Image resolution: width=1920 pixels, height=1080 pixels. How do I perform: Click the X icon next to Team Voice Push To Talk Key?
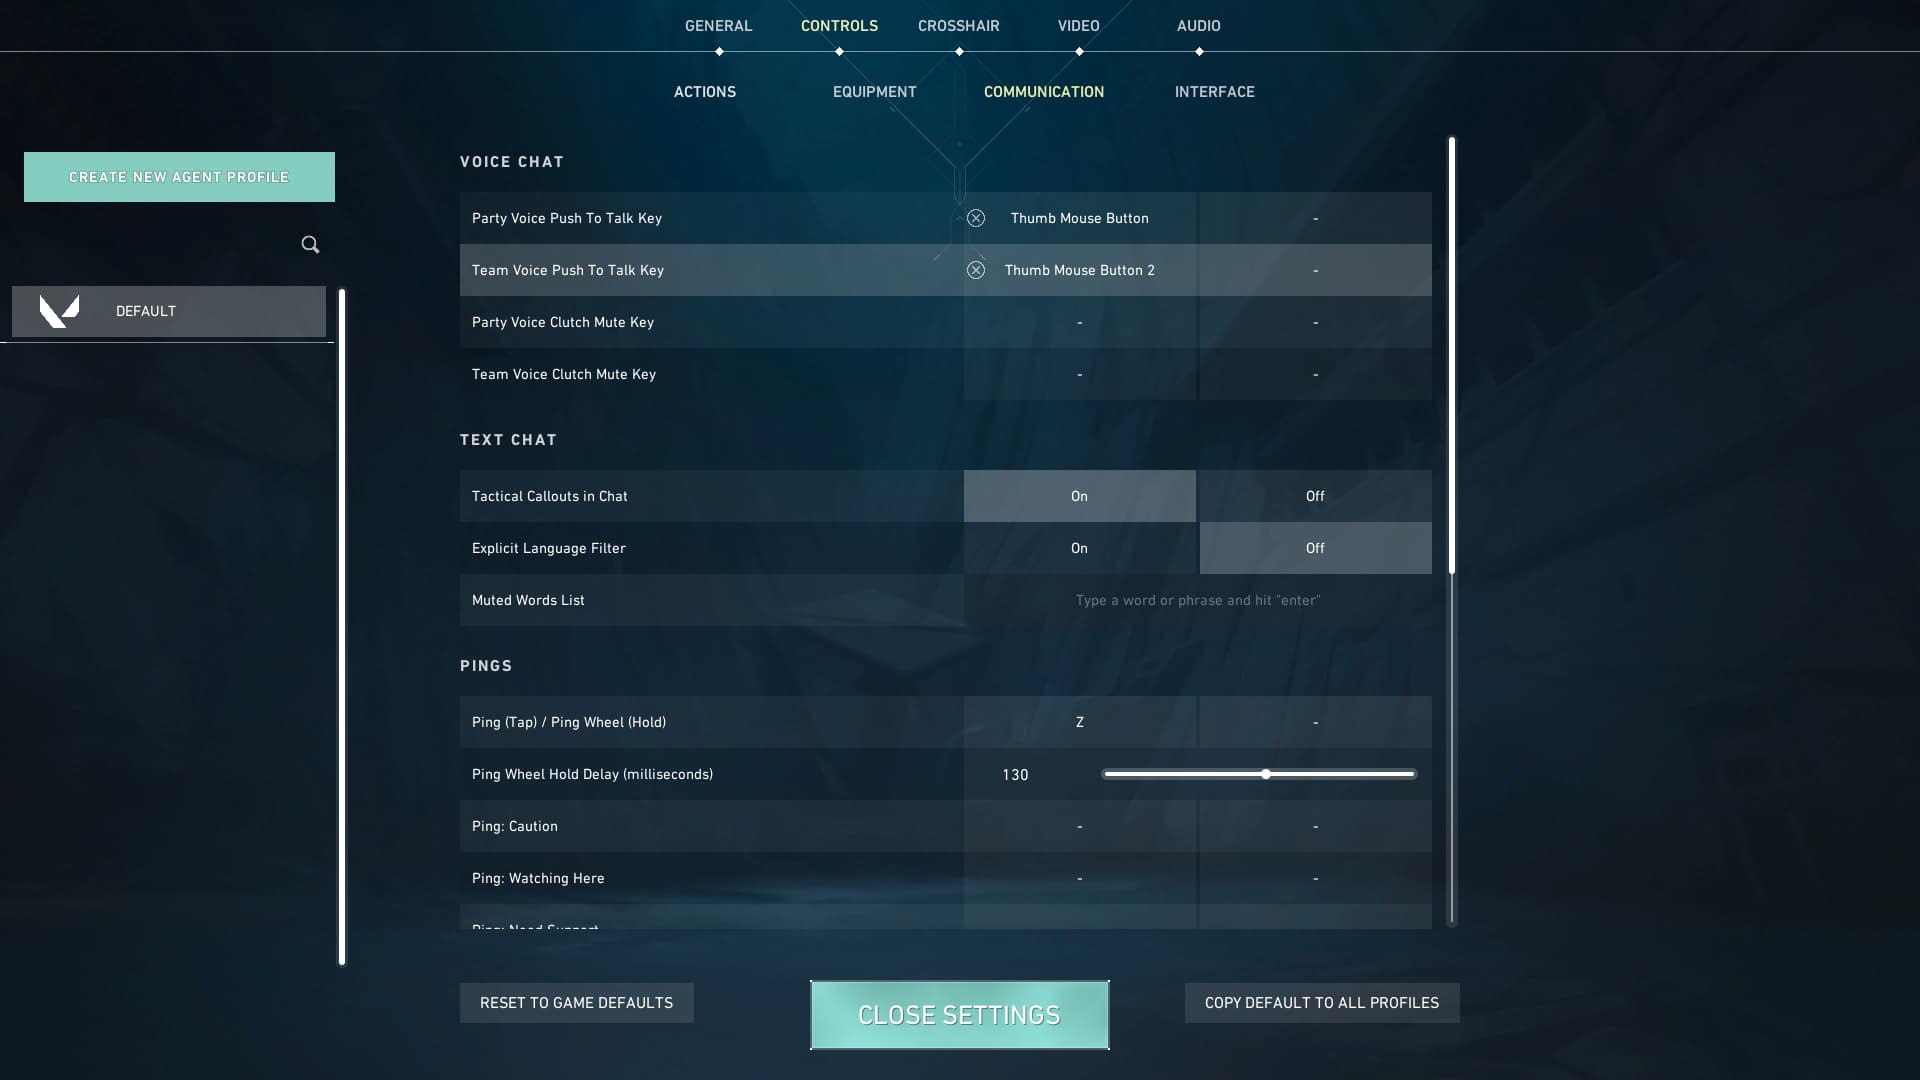coord(975,270)
